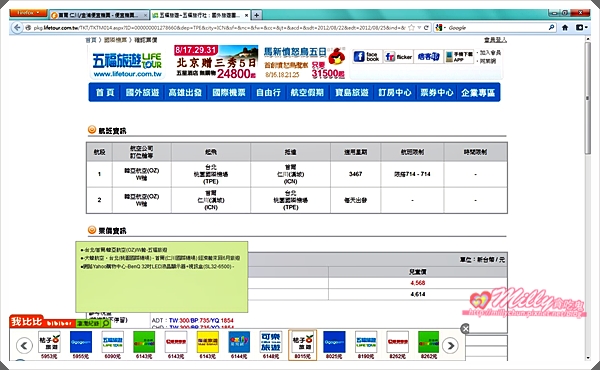Screen dimensions: 600x370
Task: Open a new tab with the plus button
Action: point(257,15)
